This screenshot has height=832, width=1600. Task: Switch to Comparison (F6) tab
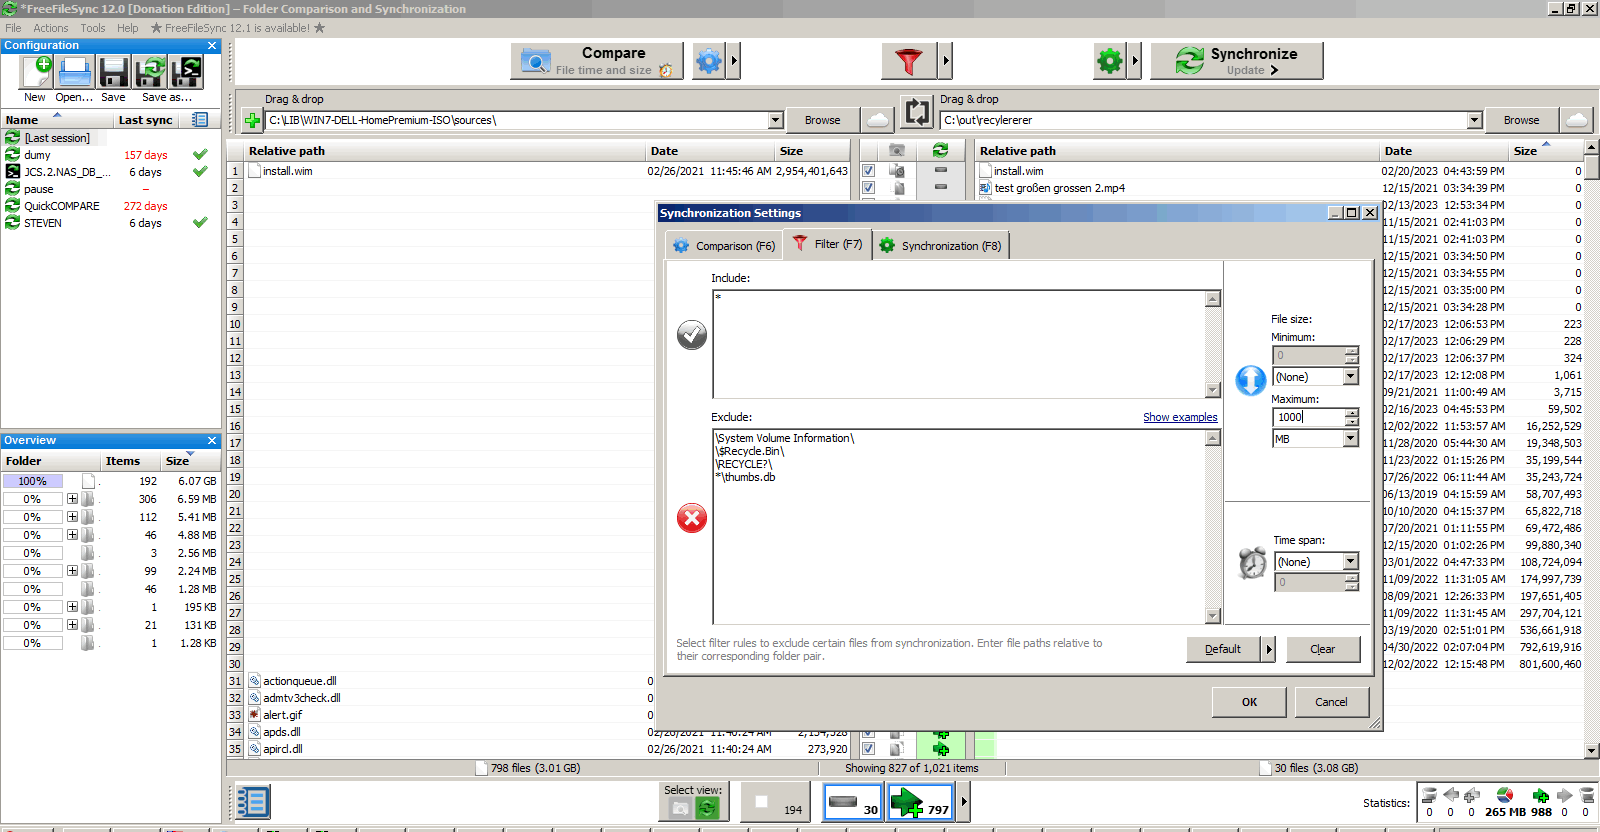point(724,246)
